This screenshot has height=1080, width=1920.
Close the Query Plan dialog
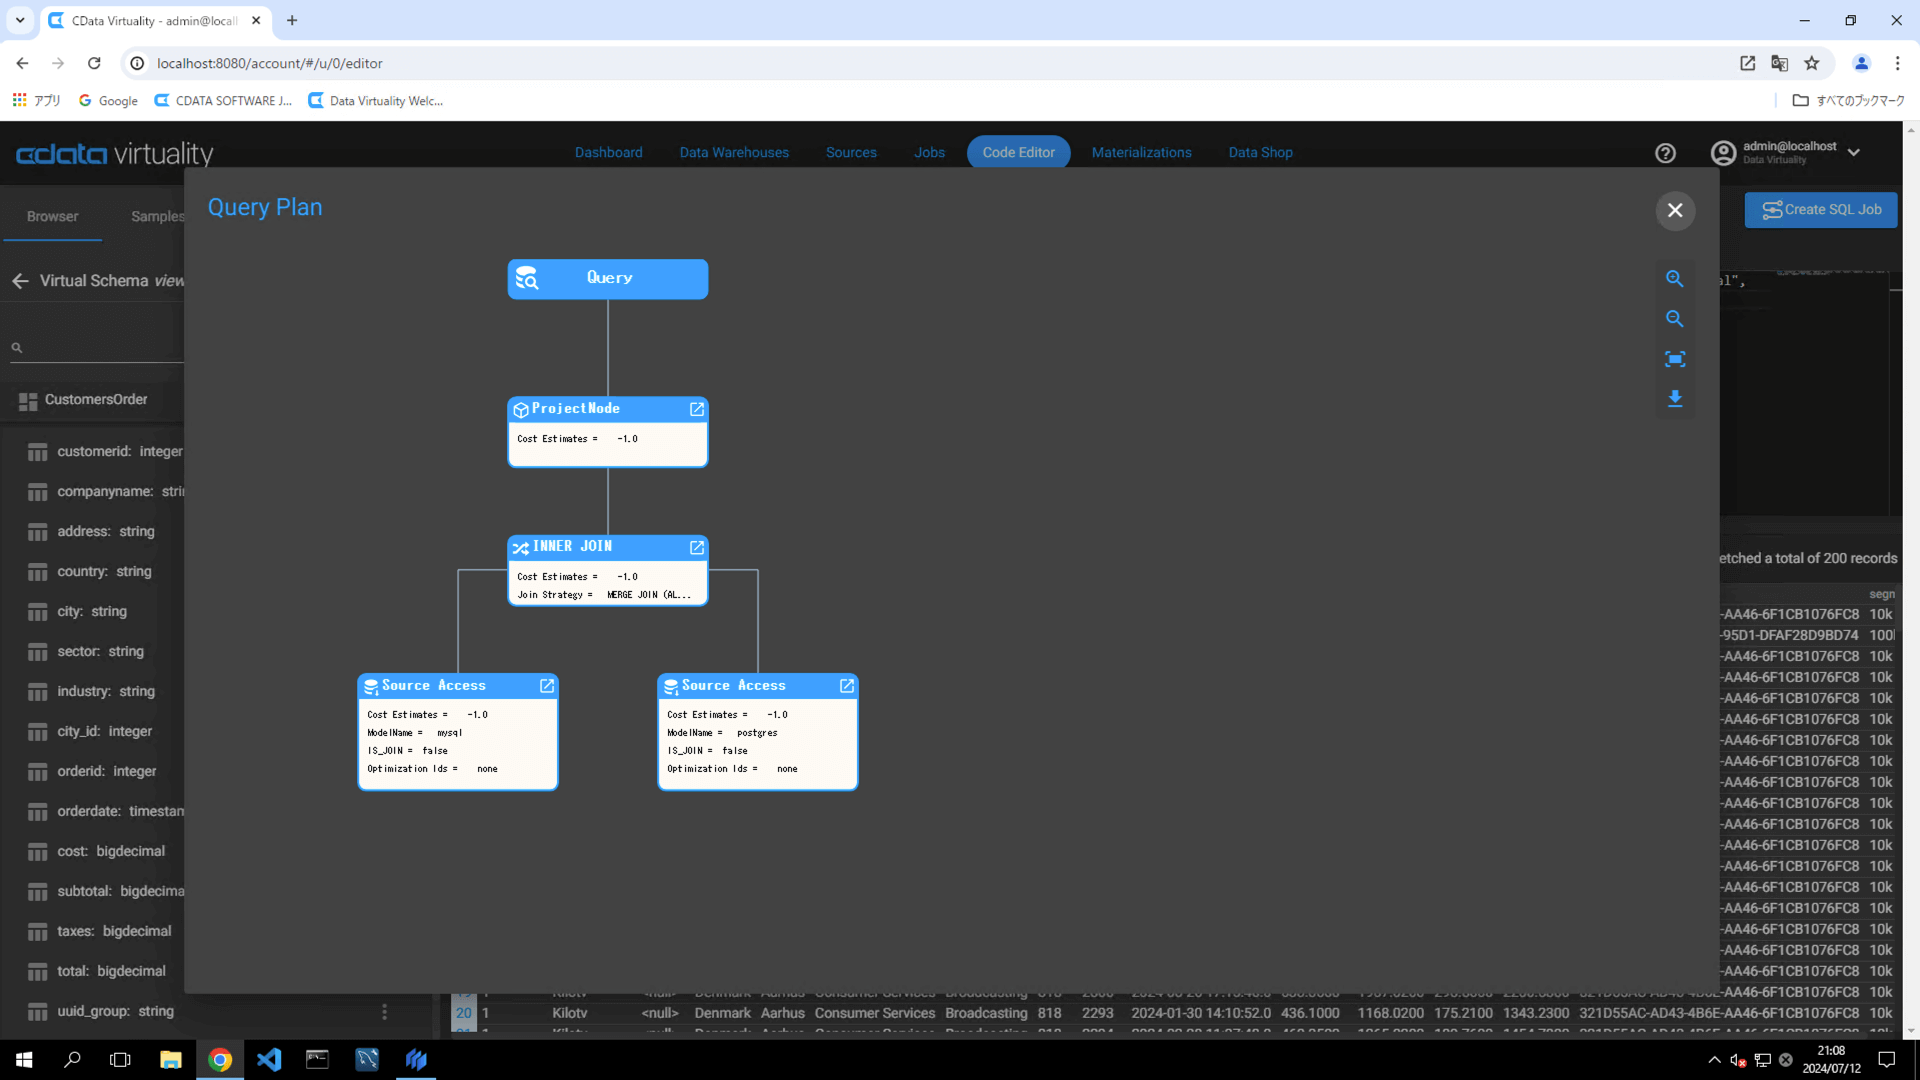1675,210
